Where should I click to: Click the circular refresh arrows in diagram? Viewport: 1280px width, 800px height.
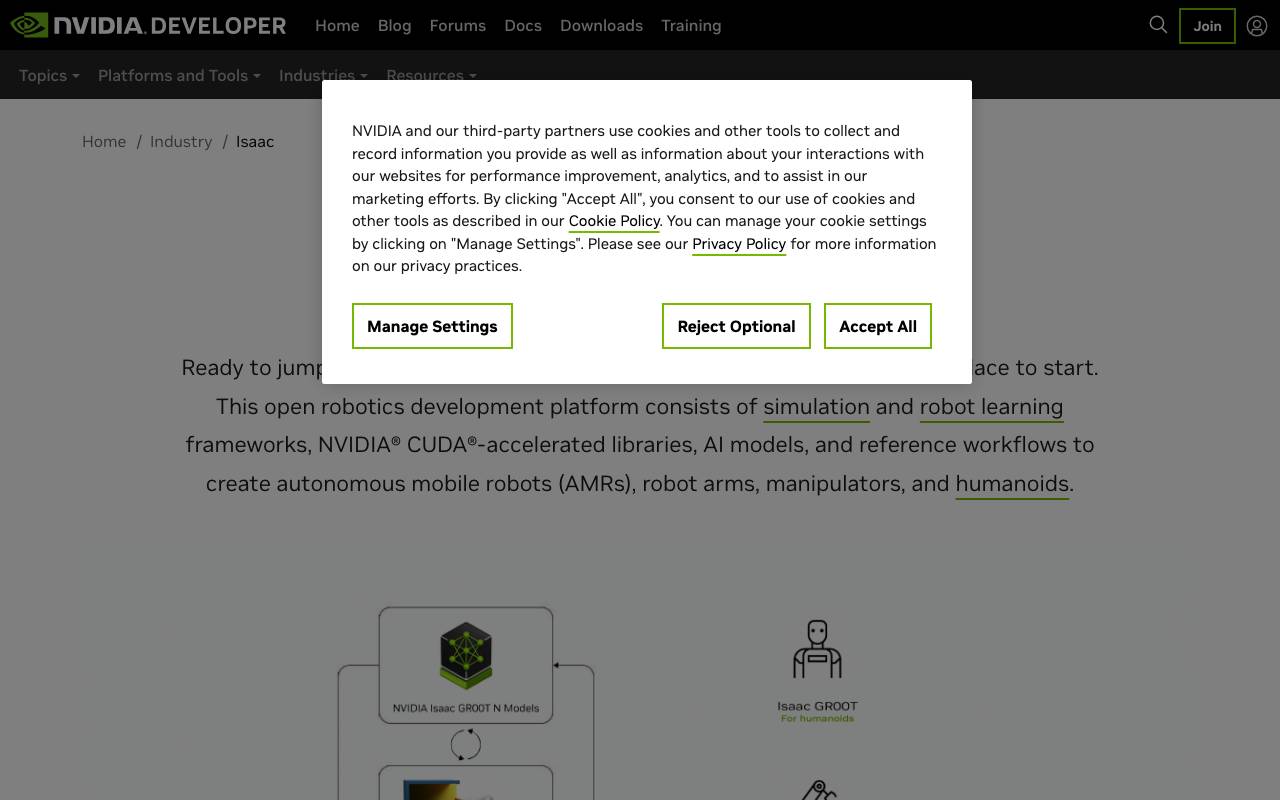point(466,744)
